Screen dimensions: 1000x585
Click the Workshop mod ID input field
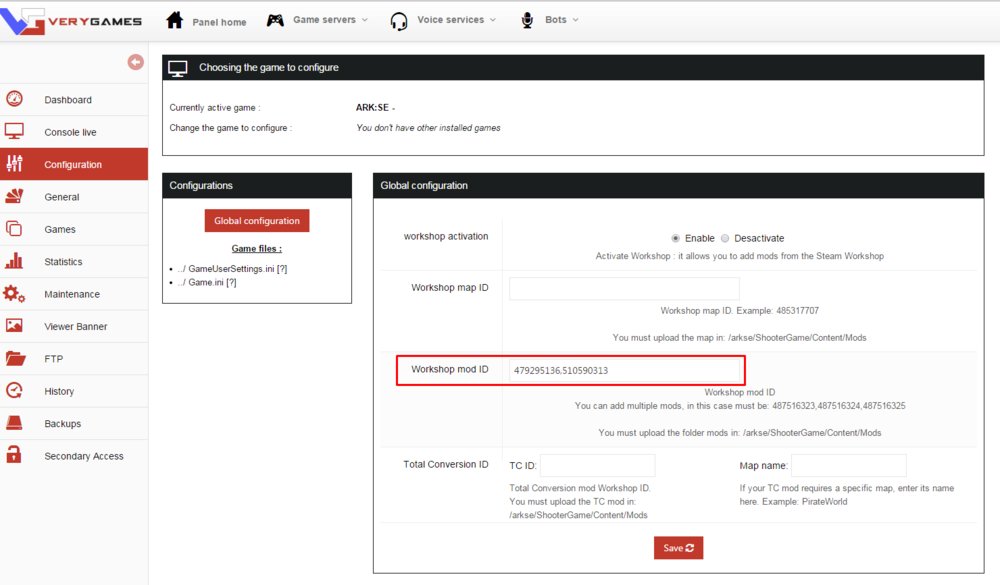(625, 370)
